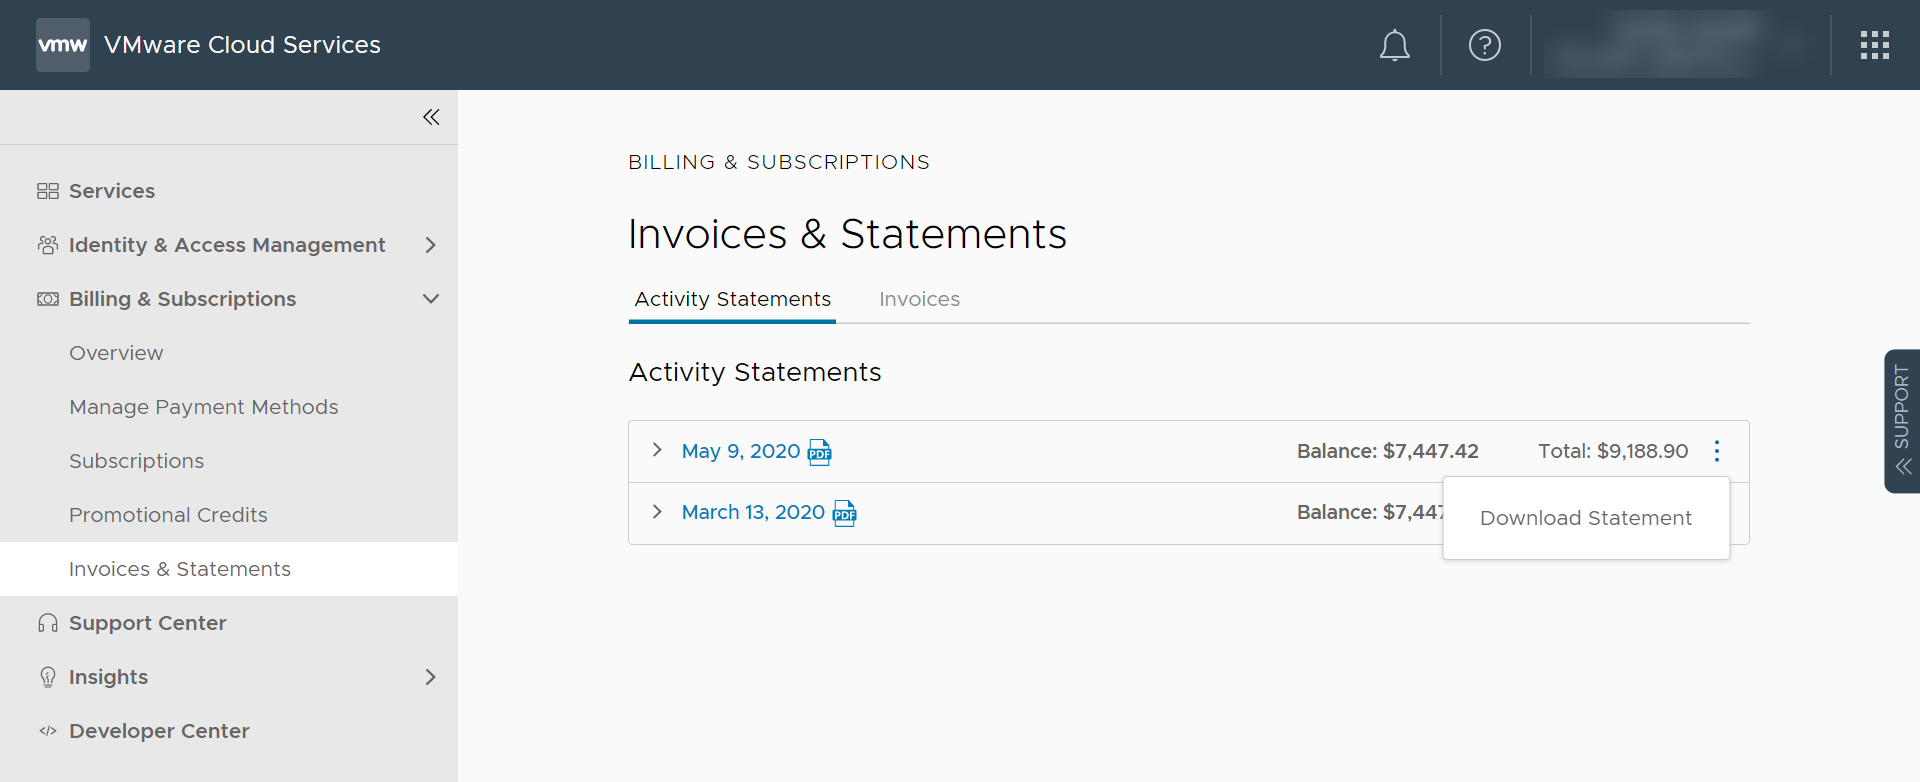
Task: Open the notifications bell
Action: pos(1394,45)
